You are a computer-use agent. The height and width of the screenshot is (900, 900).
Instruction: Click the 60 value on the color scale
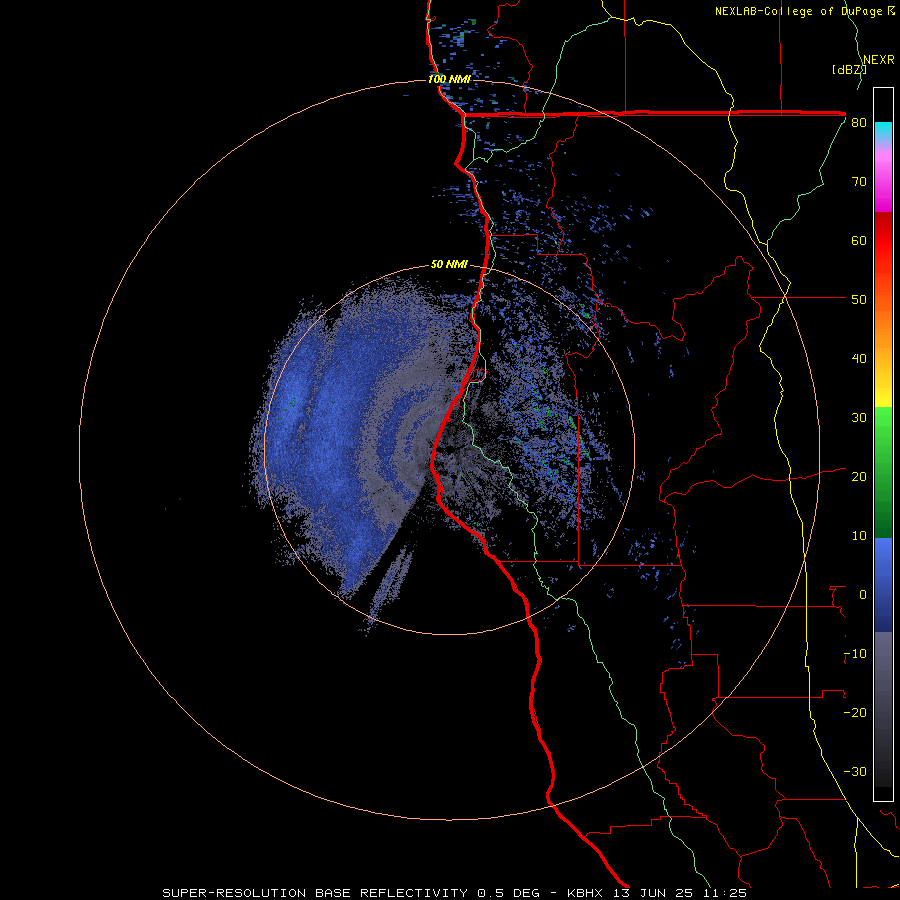859,240
